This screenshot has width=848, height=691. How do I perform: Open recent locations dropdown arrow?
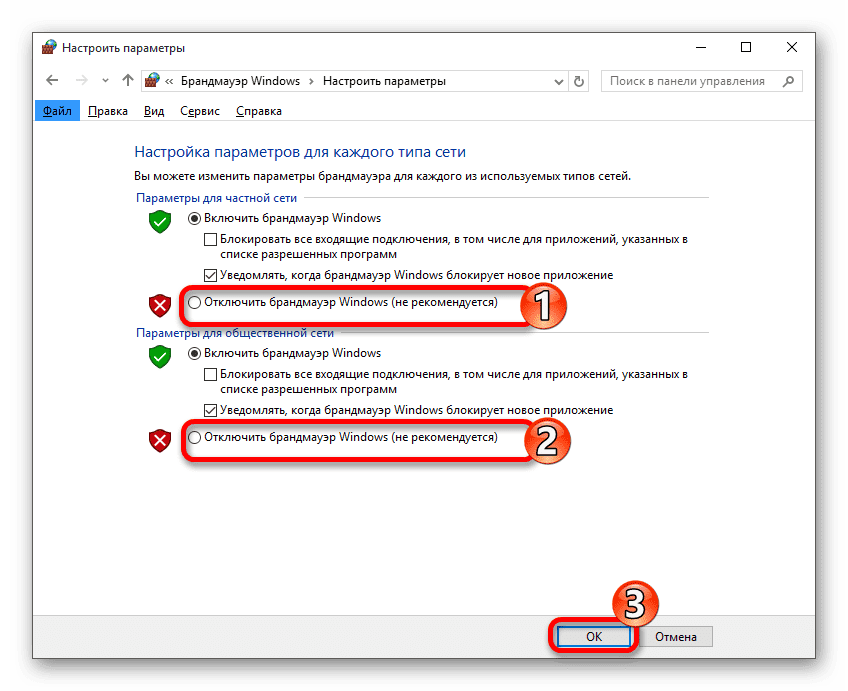click(105, 81)
